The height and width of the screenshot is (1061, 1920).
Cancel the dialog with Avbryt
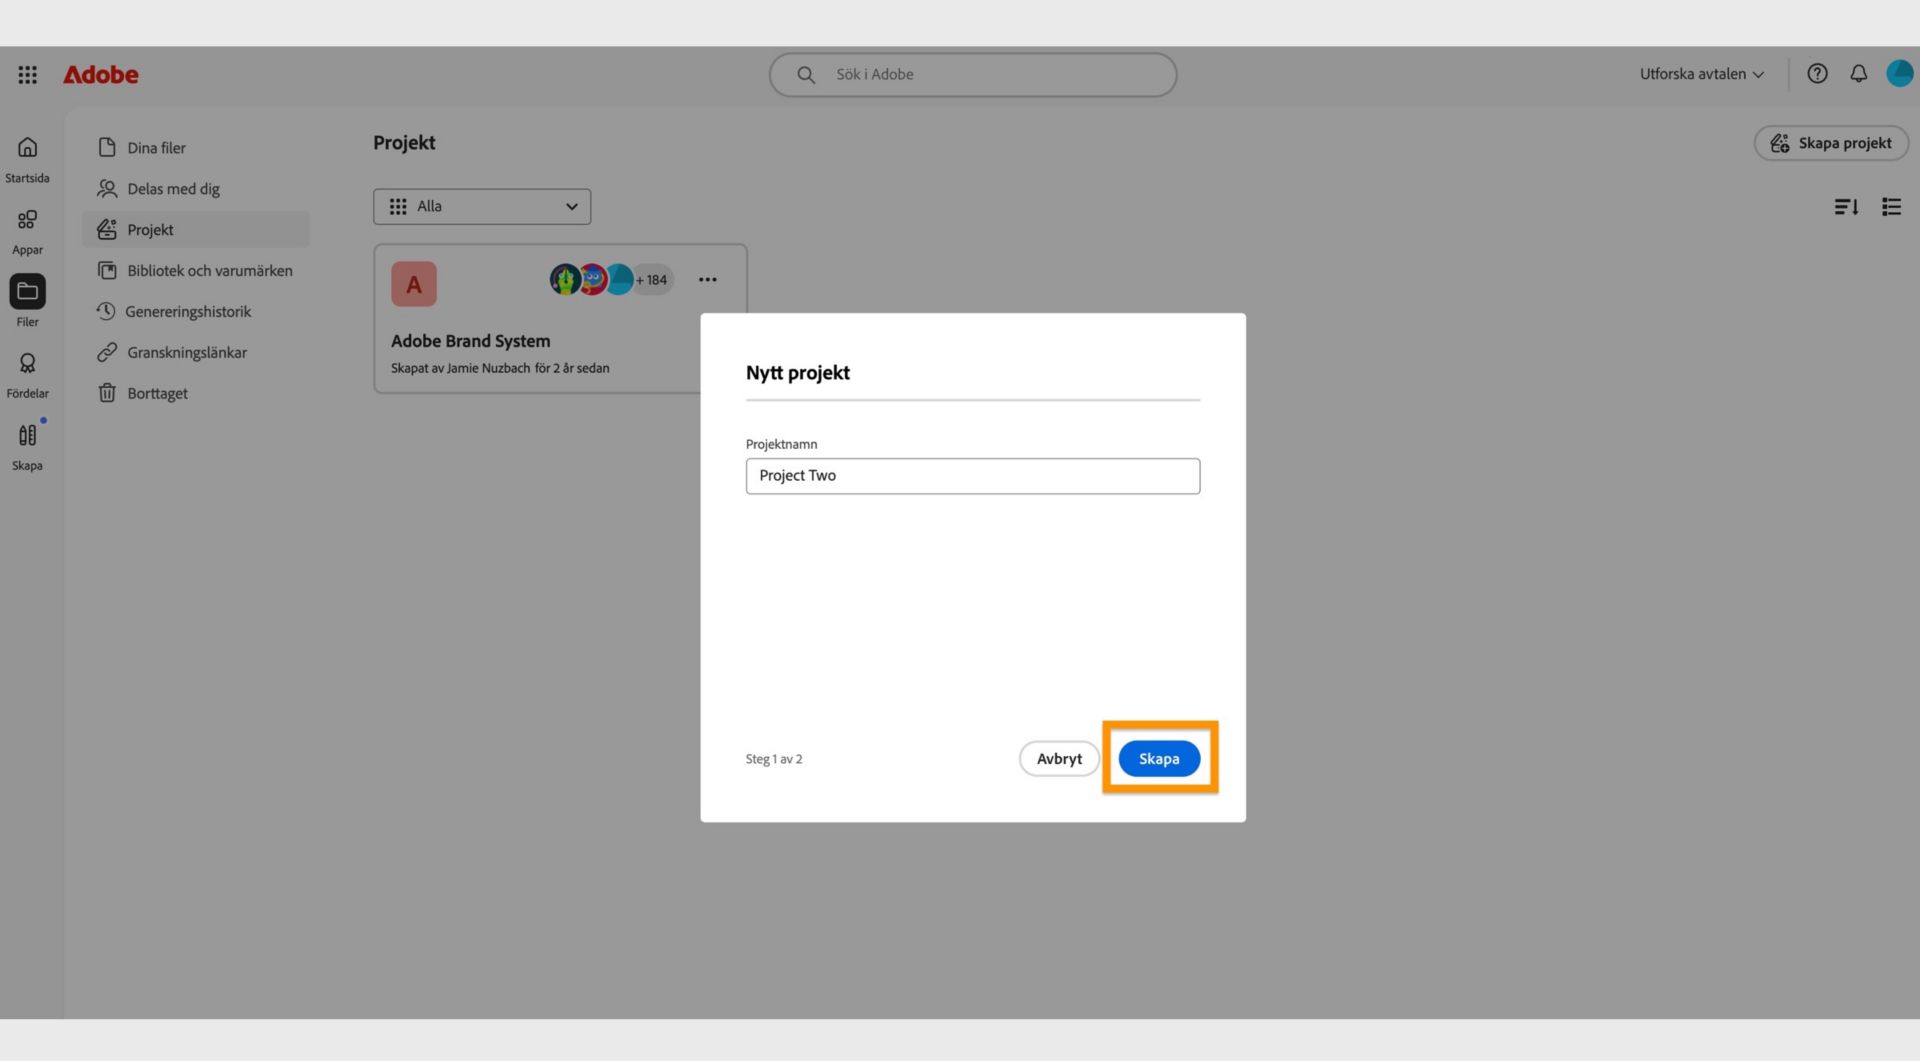pos(1059,759)
